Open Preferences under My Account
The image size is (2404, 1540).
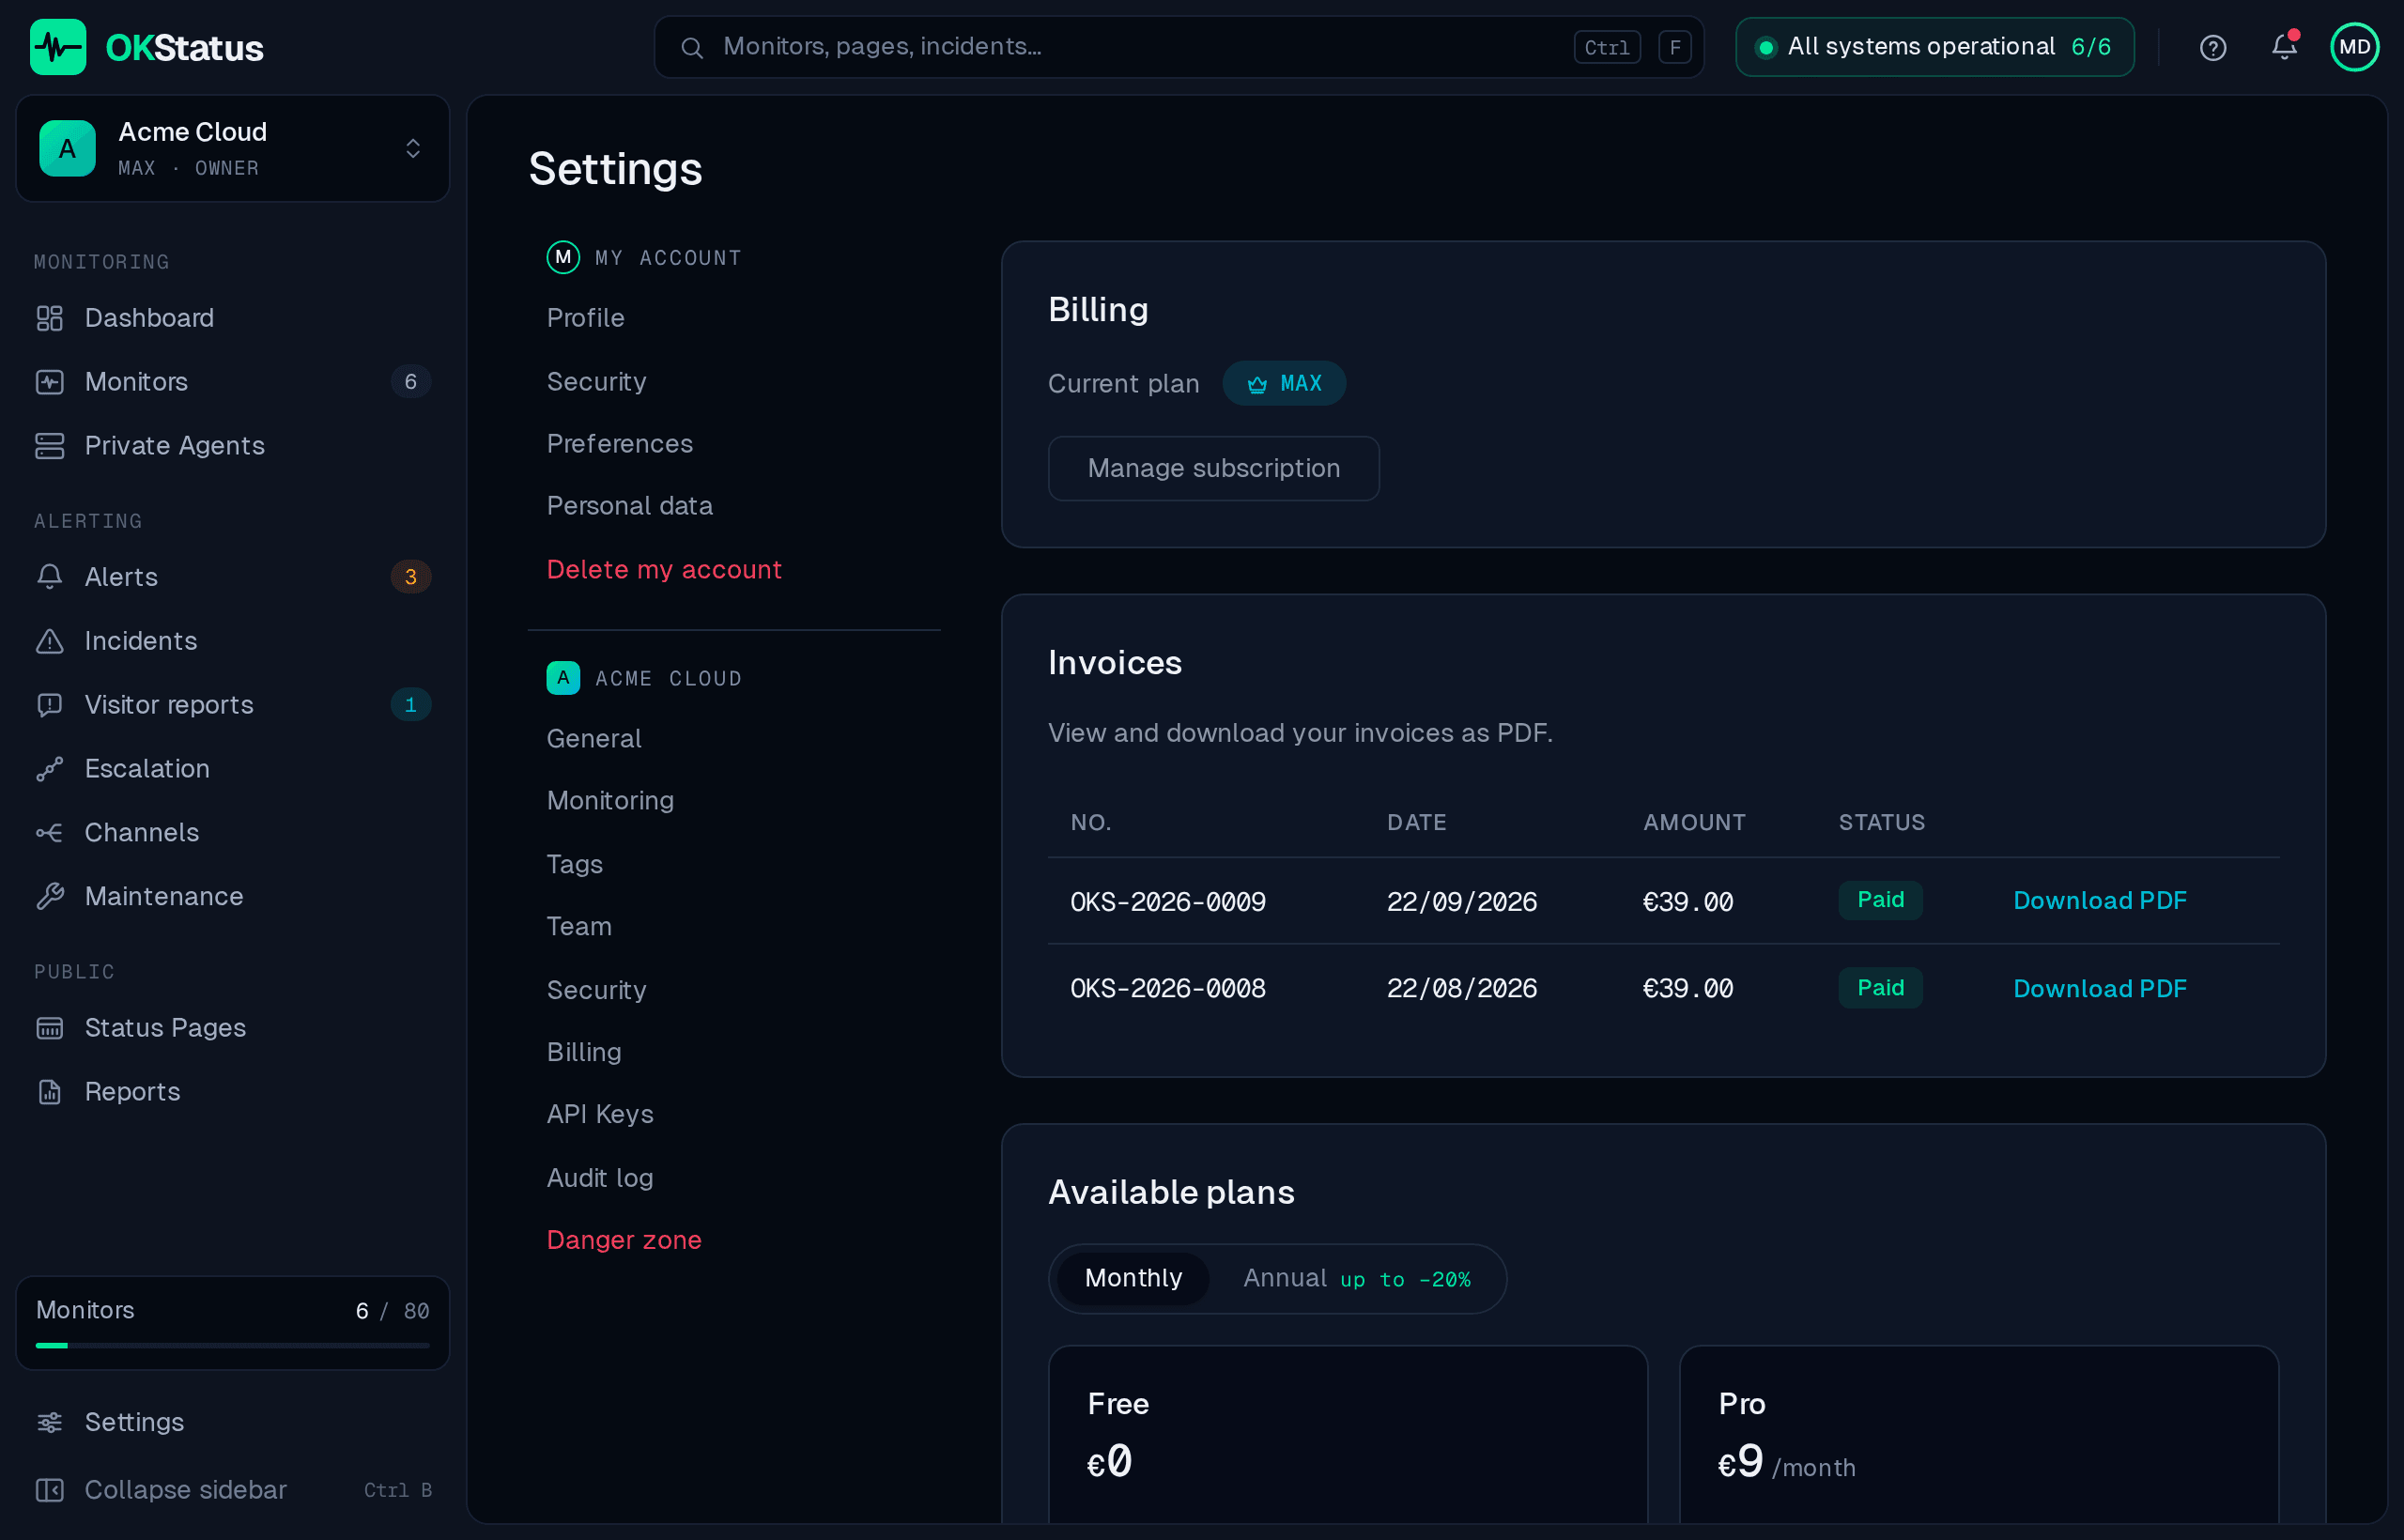pyautogui.click(x=620, y=444)
